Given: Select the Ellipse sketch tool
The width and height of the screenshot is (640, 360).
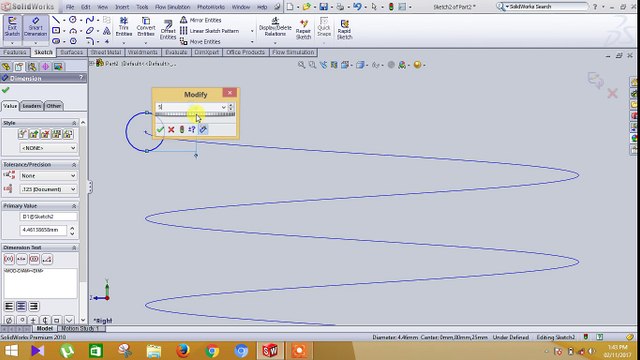Looking at the screenshot, I should click(x=90, y=31).
